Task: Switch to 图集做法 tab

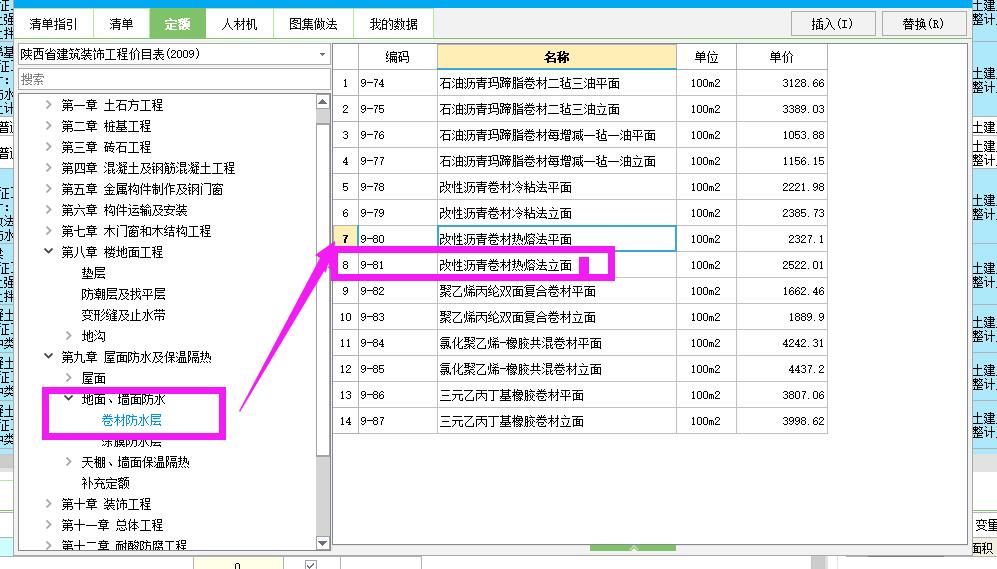Action: (x=313, y=24)
